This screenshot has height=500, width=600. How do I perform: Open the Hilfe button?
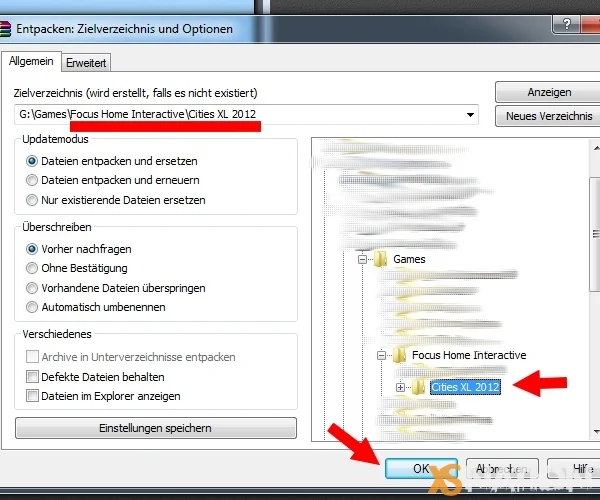(574, 469)
